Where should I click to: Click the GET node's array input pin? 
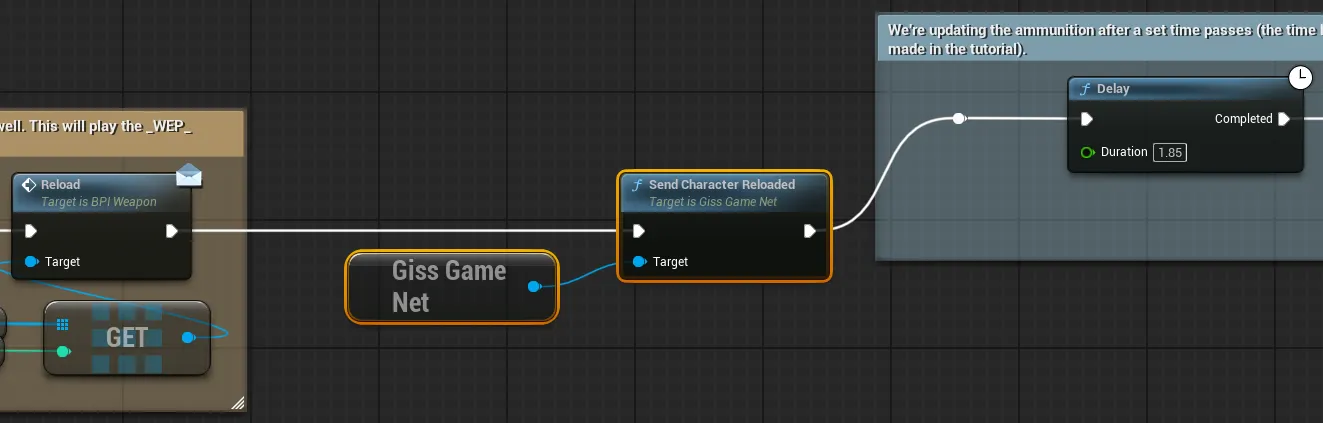(62, 325)
